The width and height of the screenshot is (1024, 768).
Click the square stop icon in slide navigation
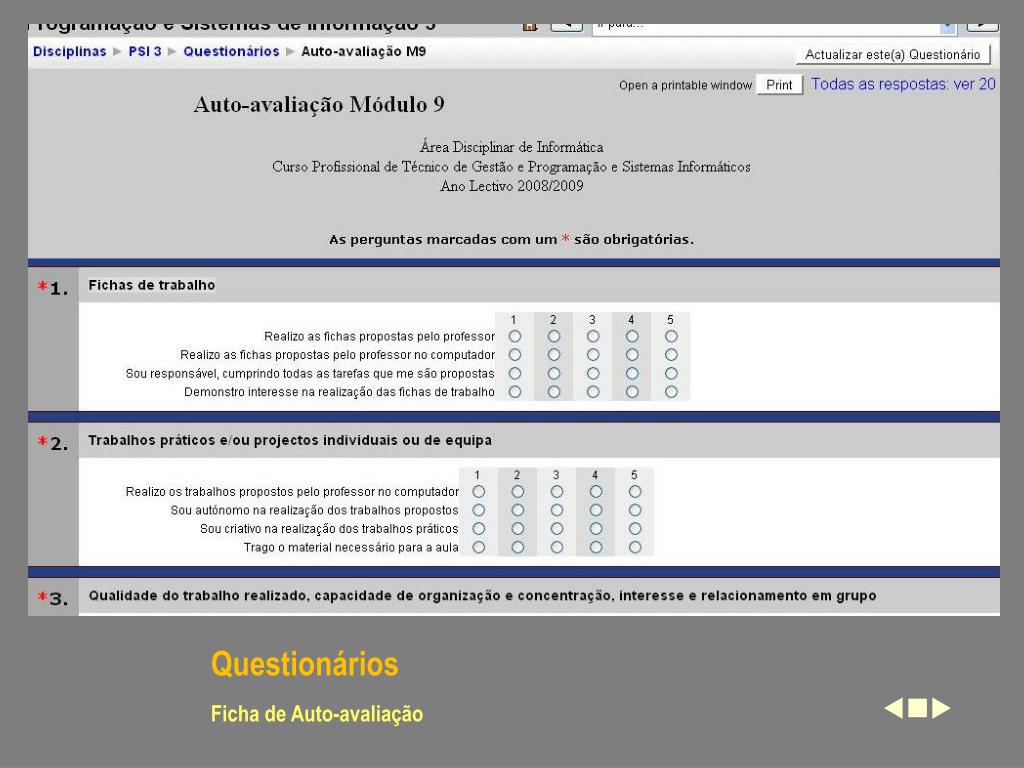(918, 708)
